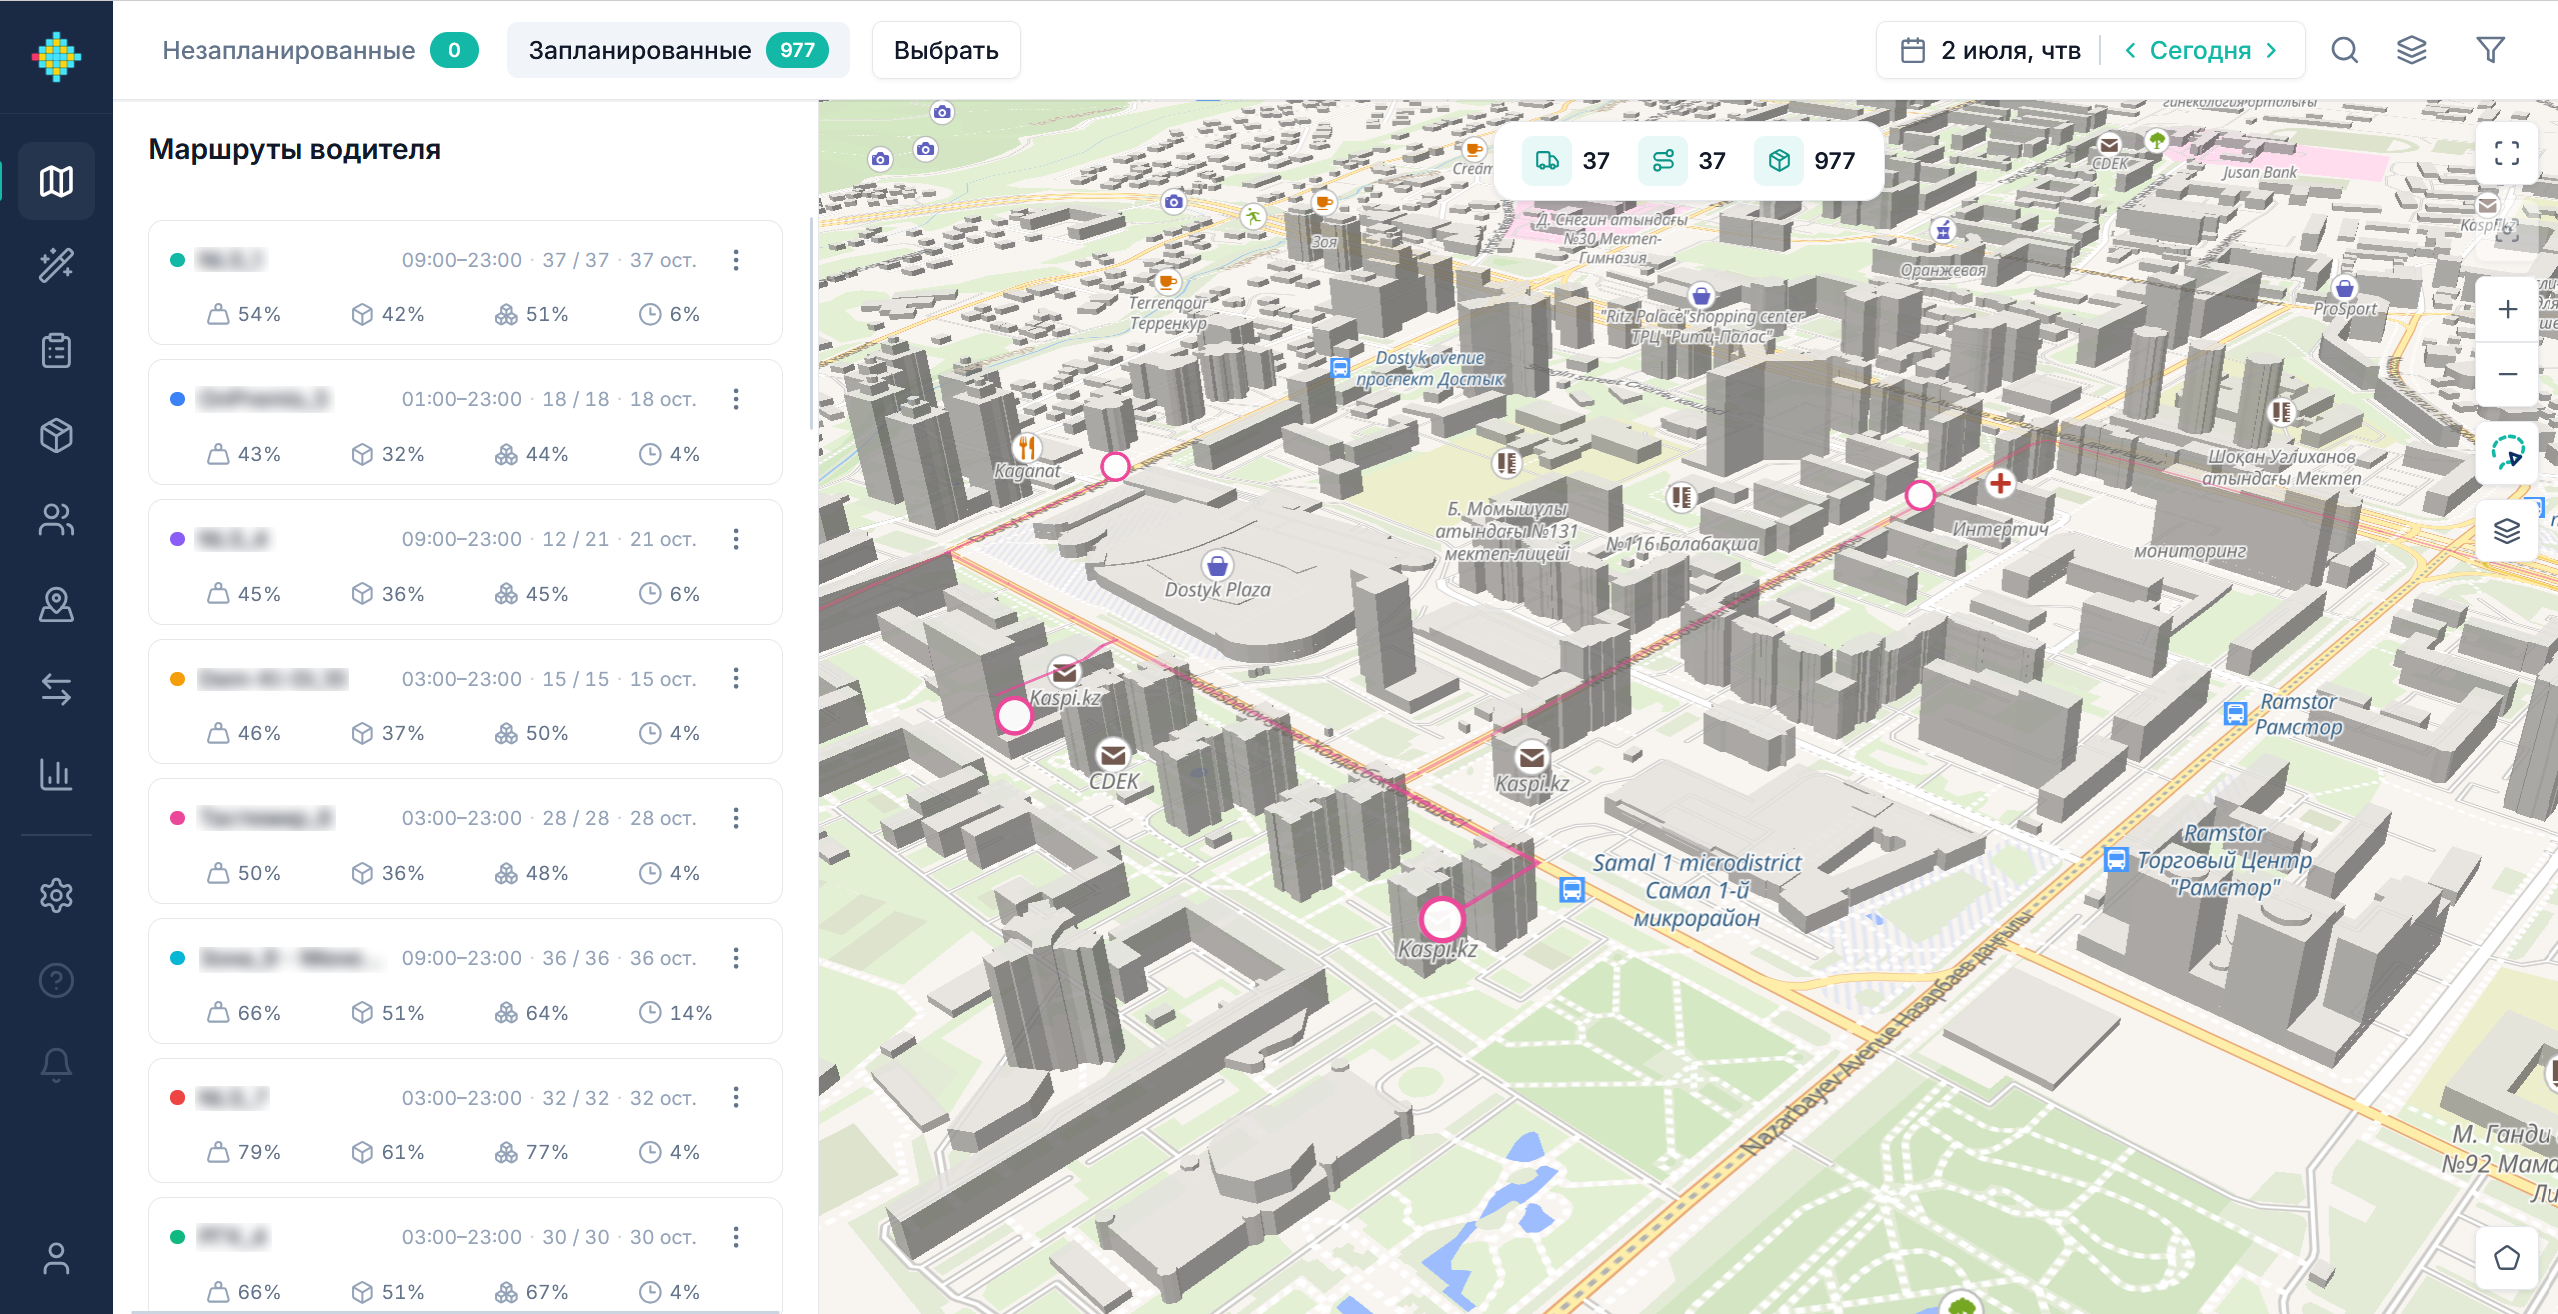Open menu for route 32 / 32

(x=736, y=1097)
